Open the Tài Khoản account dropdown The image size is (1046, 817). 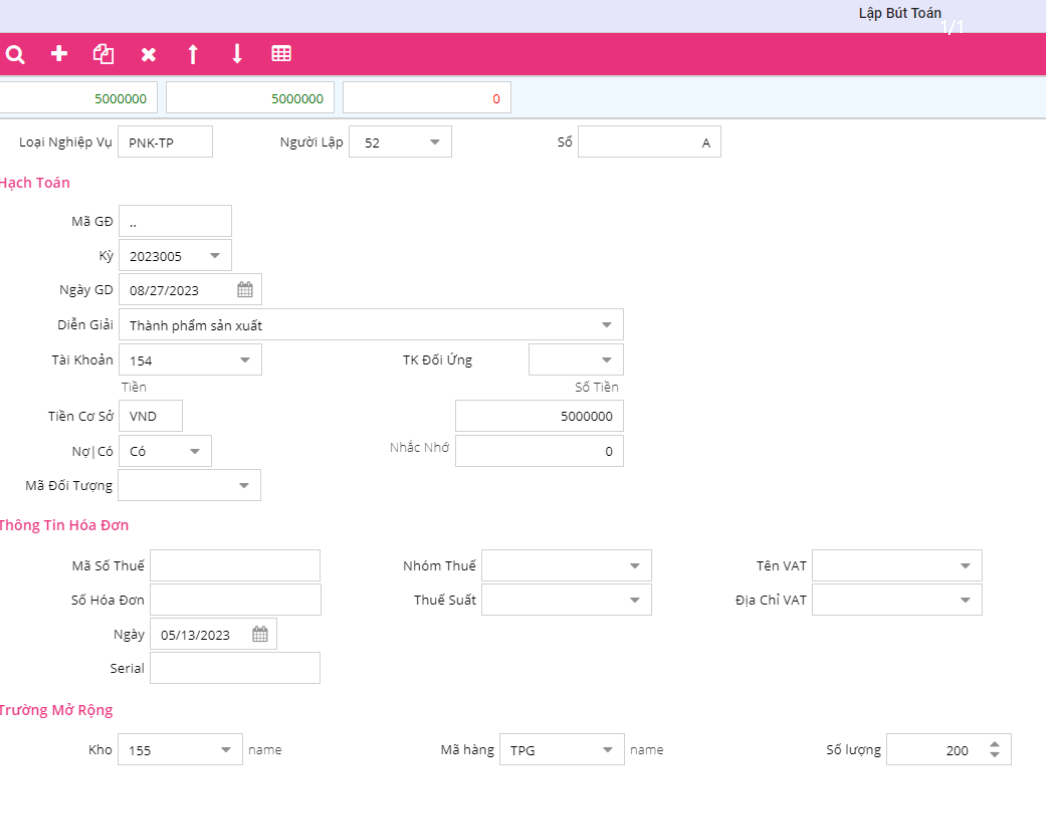tap(245, 360)
